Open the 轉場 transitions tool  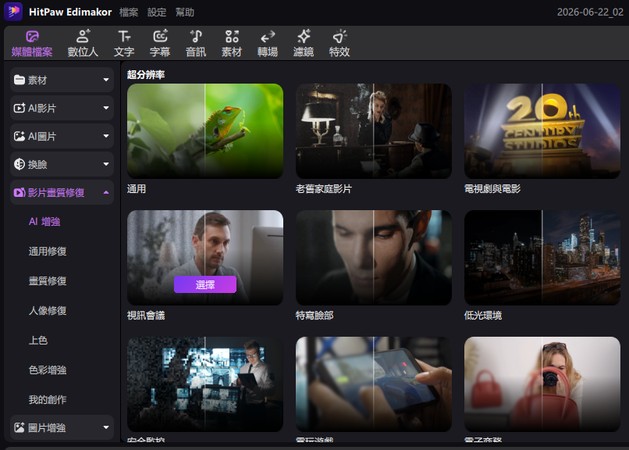tap(268, 43)
